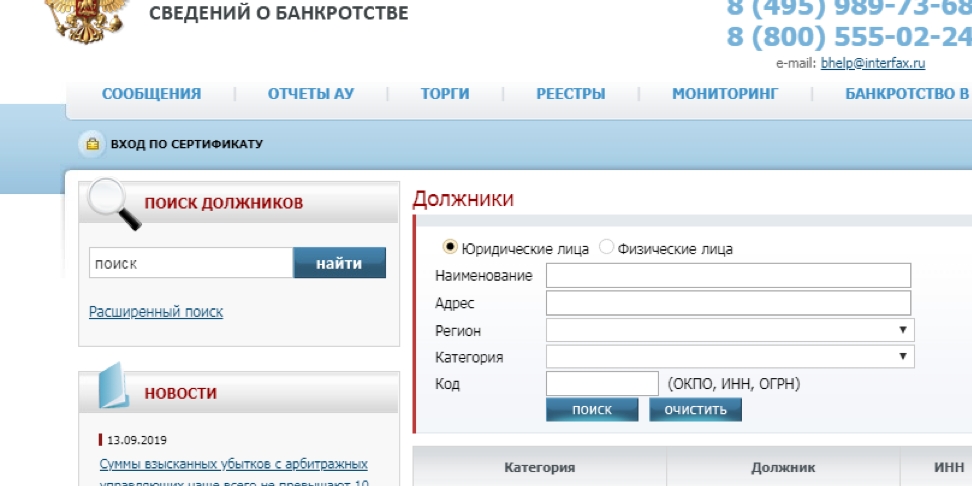The width and height of the screenshot is (972, 486).
Task: Open the Реестры menu item
Action: 570,94
